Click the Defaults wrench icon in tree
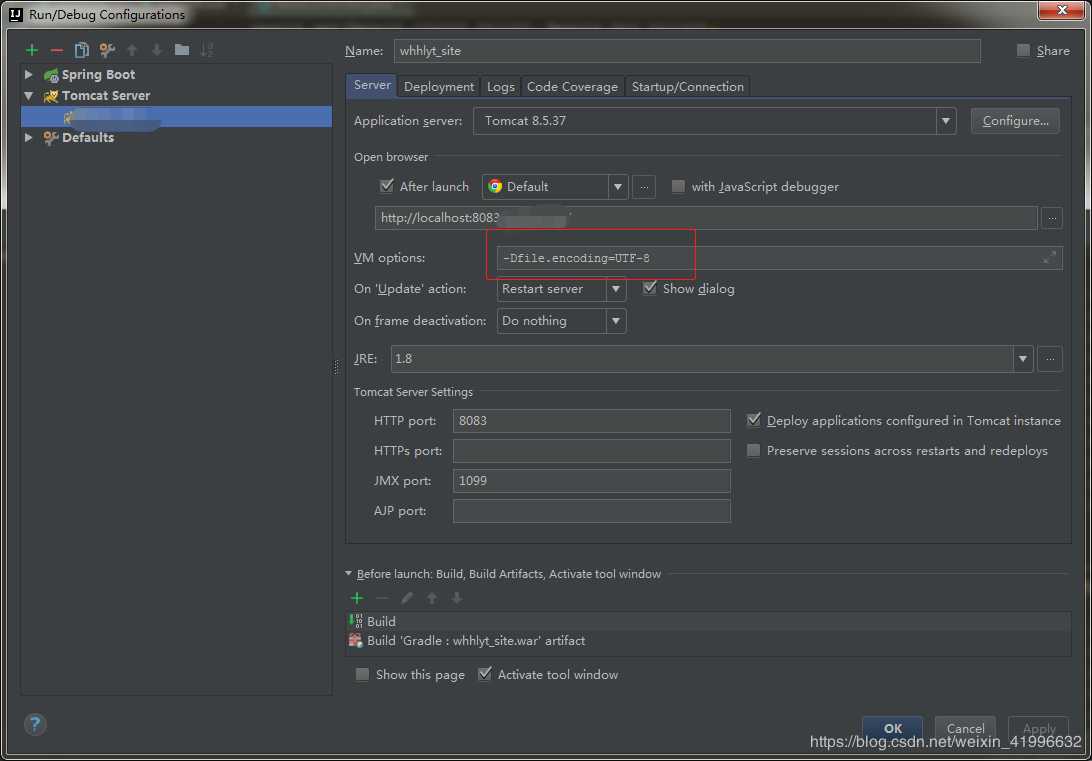This screenshot has width=1092, height=761. [x=51, y=138]
